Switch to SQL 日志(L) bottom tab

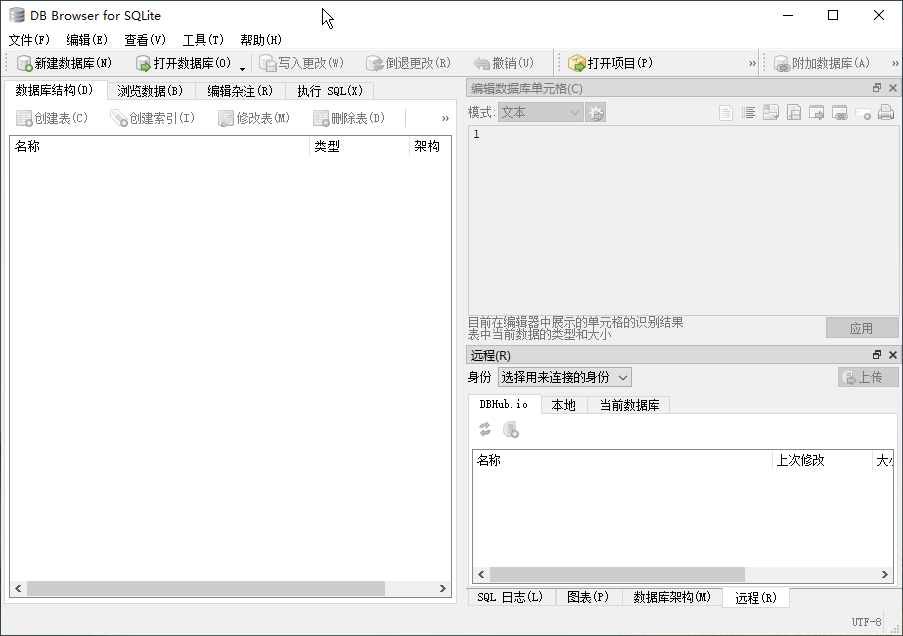510,597
